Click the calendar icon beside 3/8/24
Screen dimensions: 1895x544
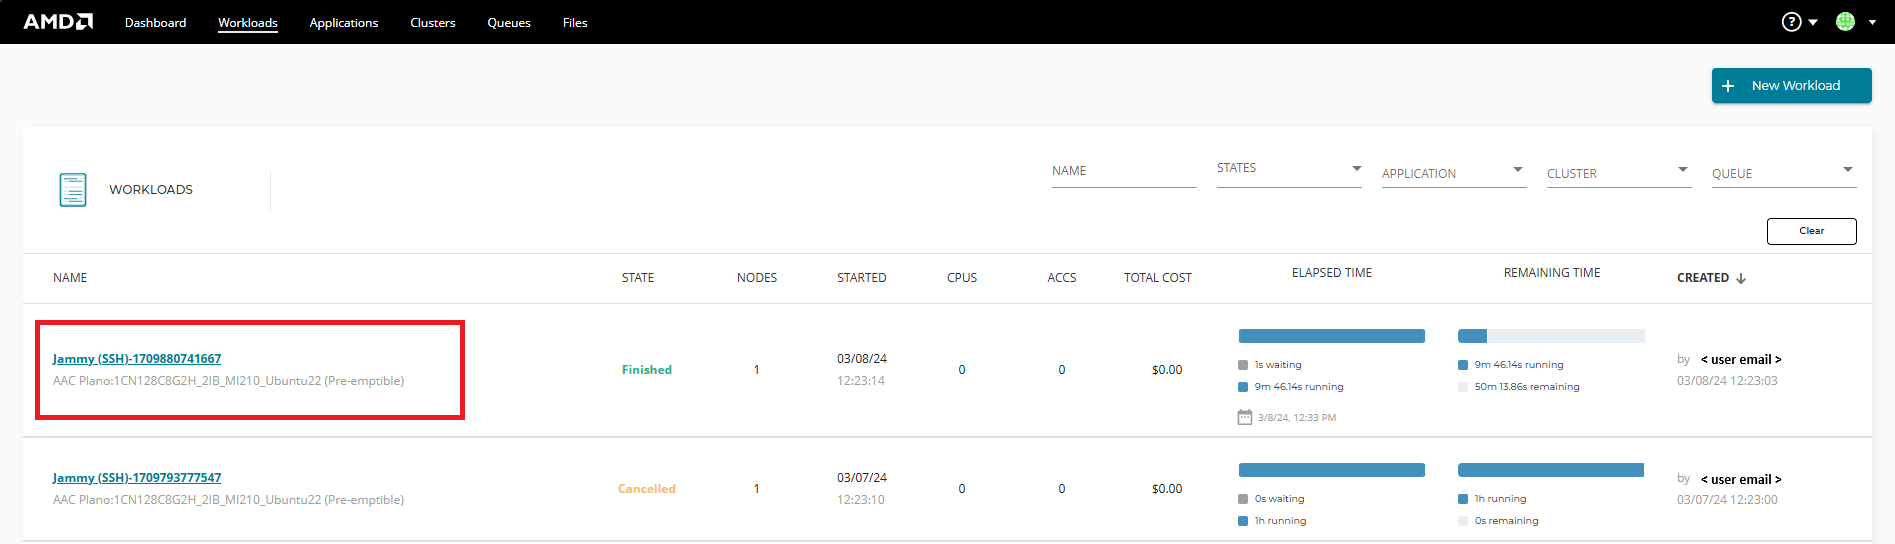pyautogui.click(x=1244, y=417)
